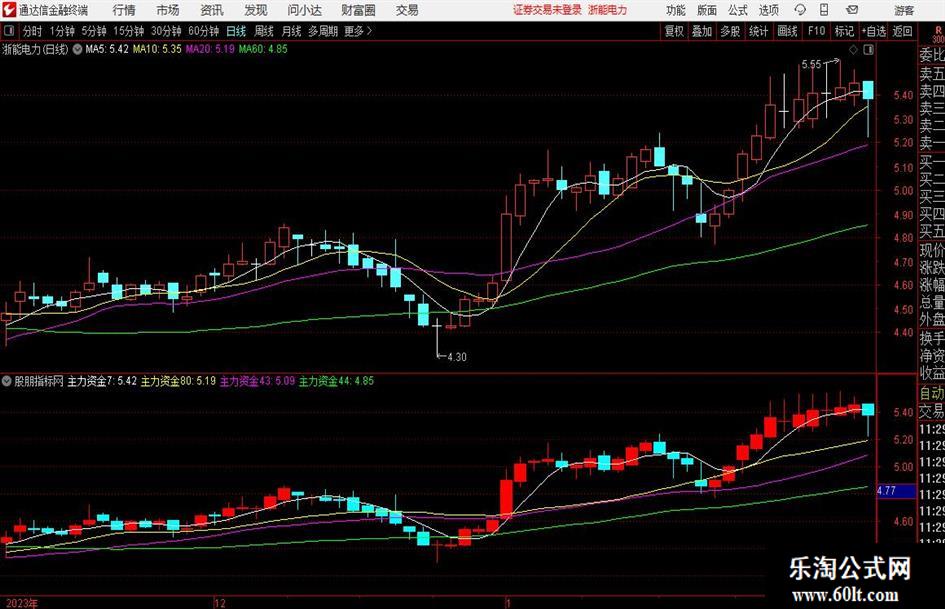The width and height of the screenshot is (945, 609).
Task: Click the MA10: 5.35 value label
Action: [157, 49]
